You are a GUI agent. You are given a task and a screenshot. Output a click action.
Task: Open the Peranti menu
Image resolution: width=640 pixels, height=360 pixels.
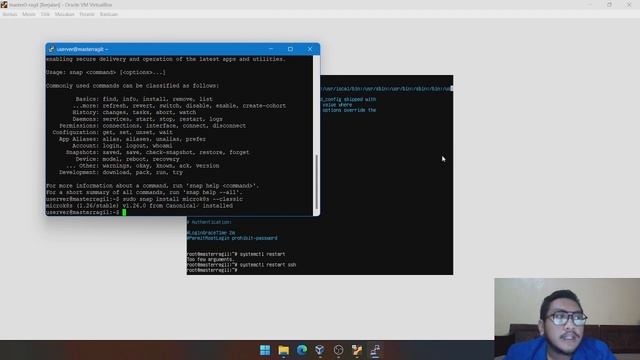click(x=87, y=14)
